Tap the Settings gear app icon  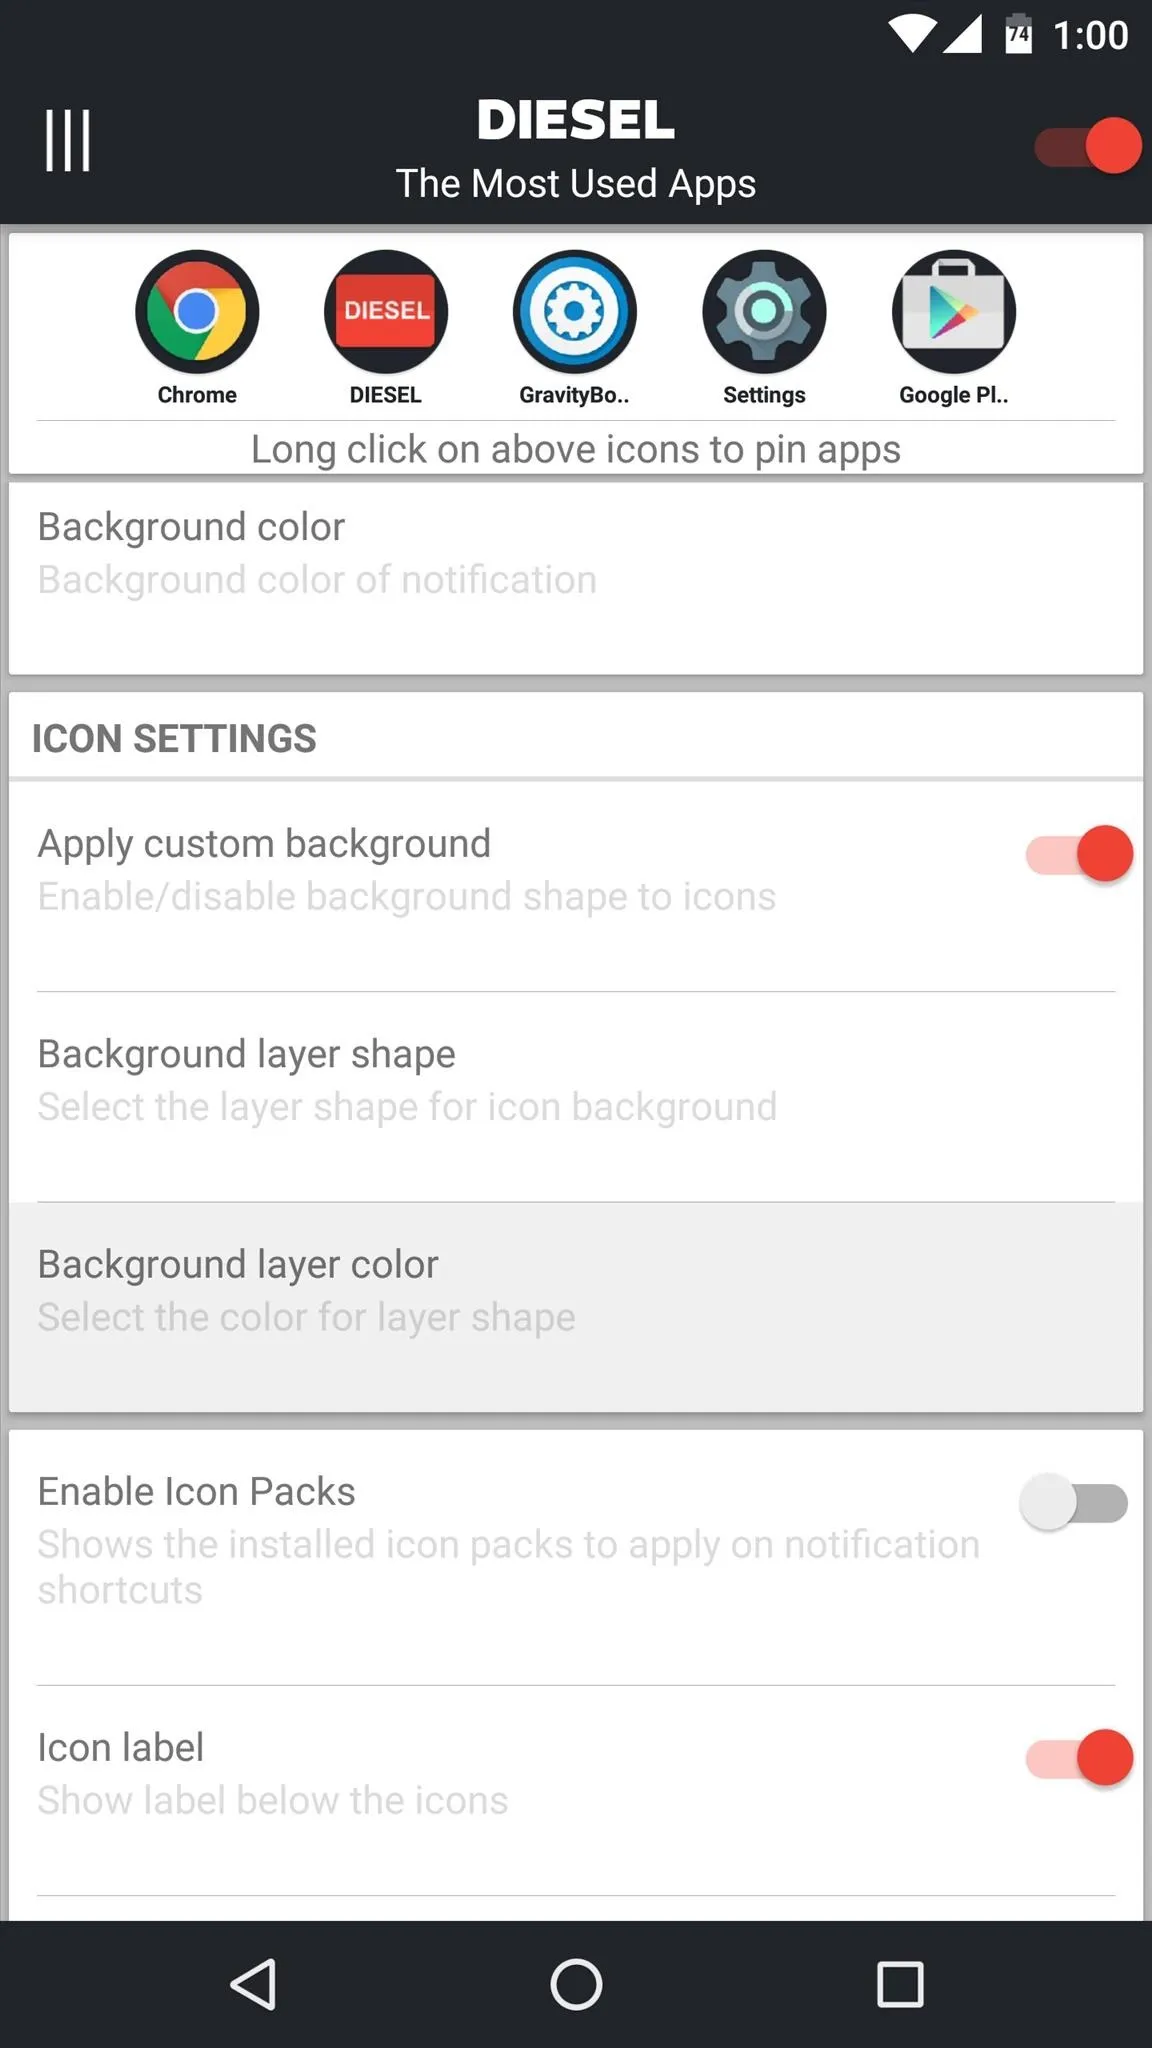764,312
